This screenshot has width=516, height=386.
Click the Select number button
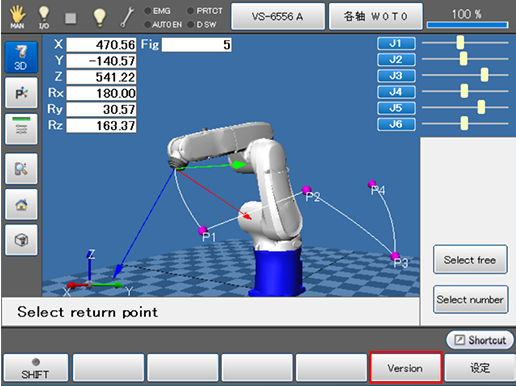(x=470, y=299)
